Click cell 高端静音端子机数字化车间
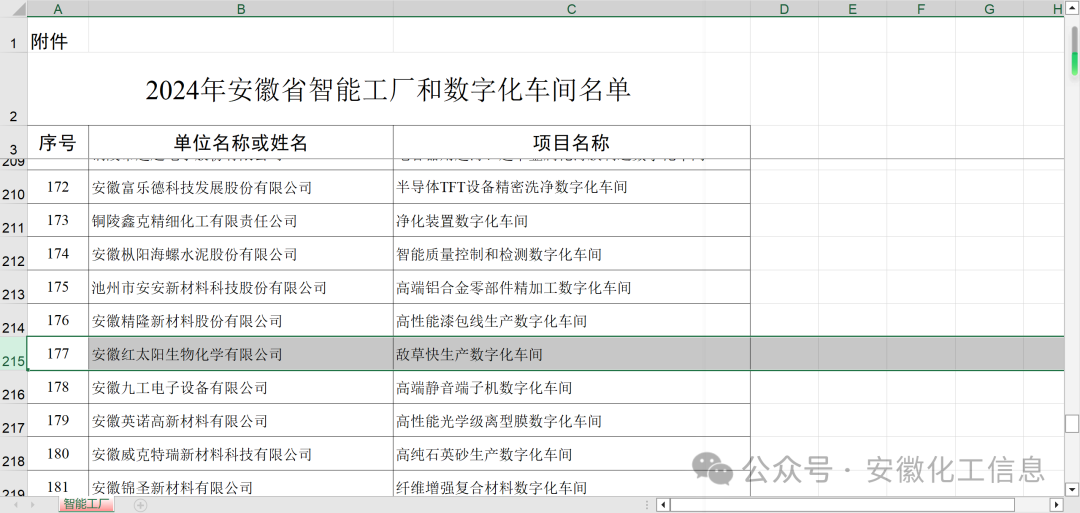 click(x=572, y=387)
